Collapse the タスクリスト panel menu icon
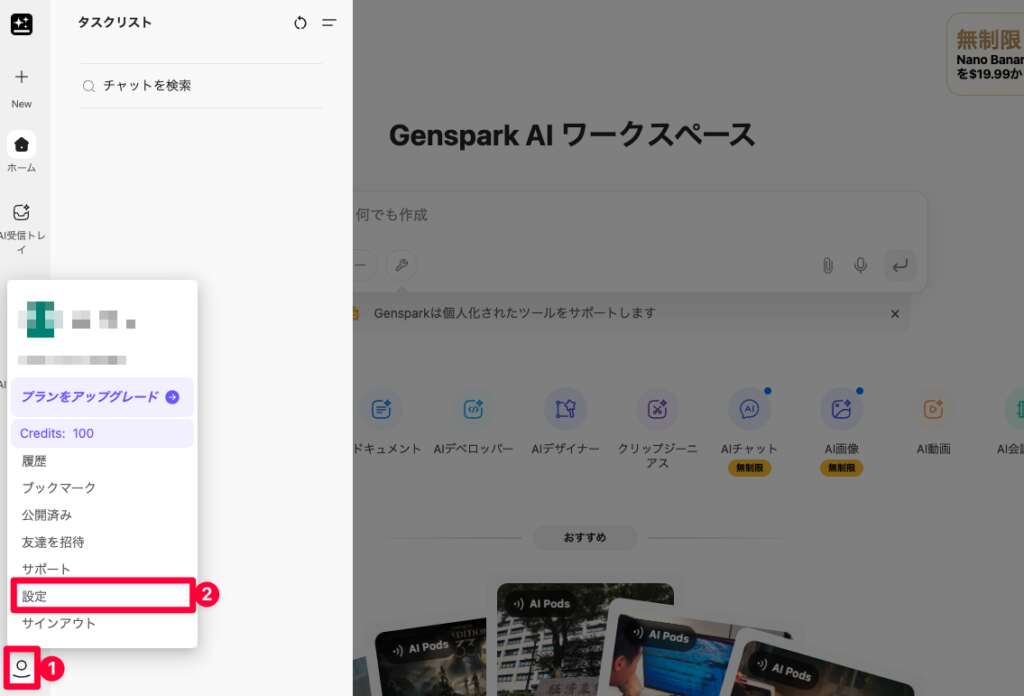 coord(329,23)
